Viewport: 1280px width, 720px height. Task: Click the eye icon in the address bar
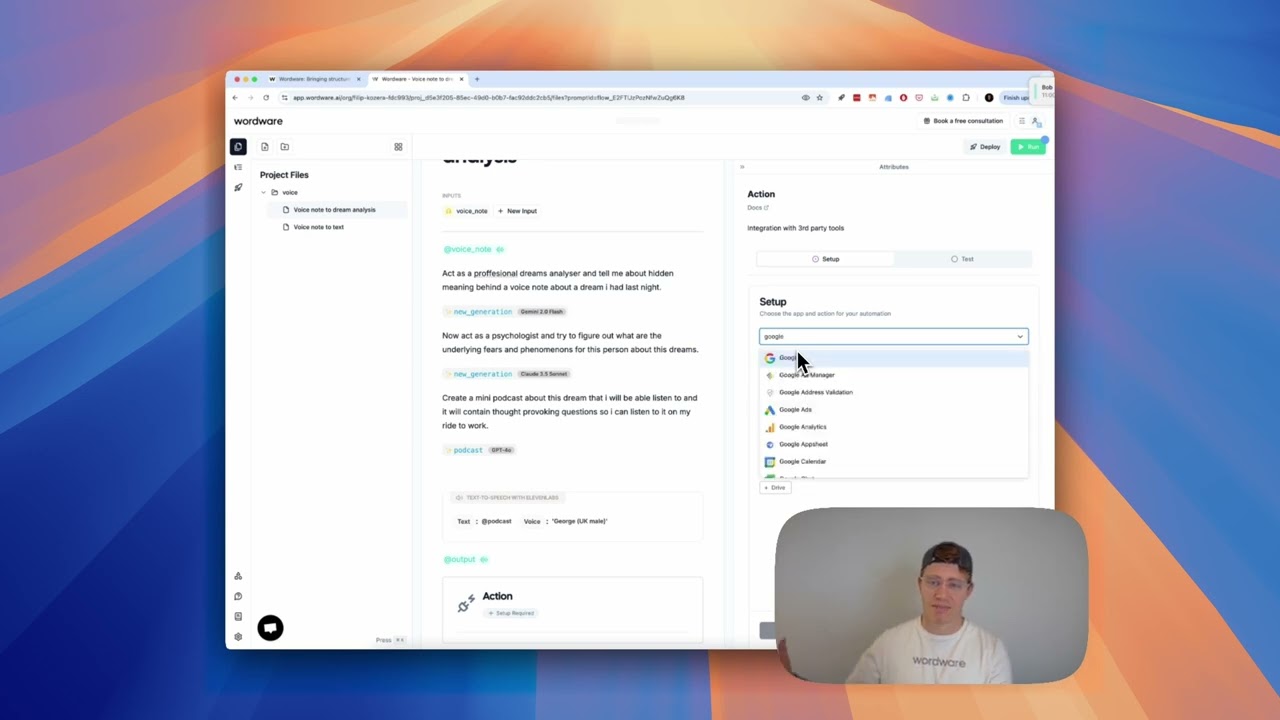tap(805, 98)
